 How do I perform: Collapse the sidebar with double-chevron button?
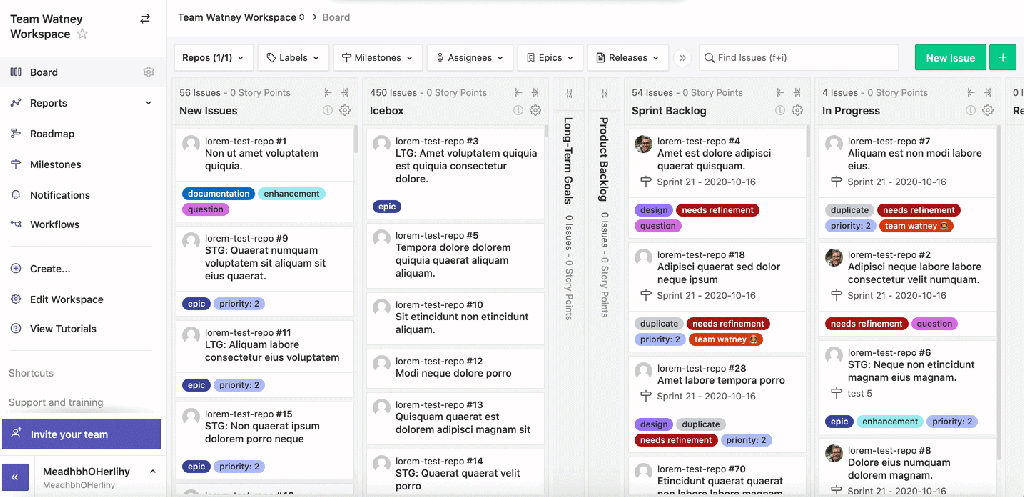click(16, 476)
